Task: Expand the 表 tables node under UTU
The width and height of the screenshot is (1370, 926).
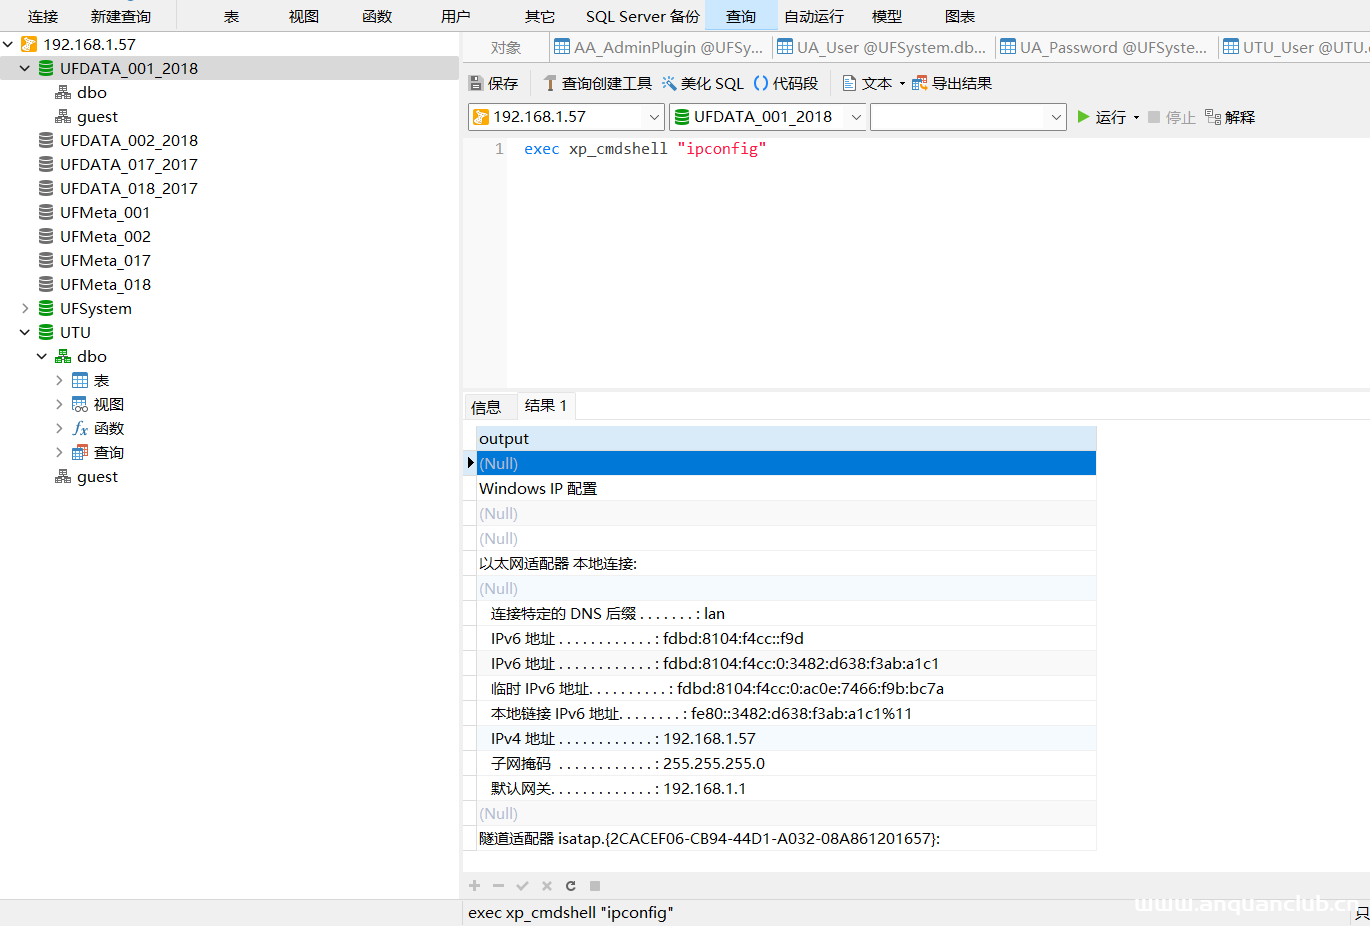Action: [59, 381]
